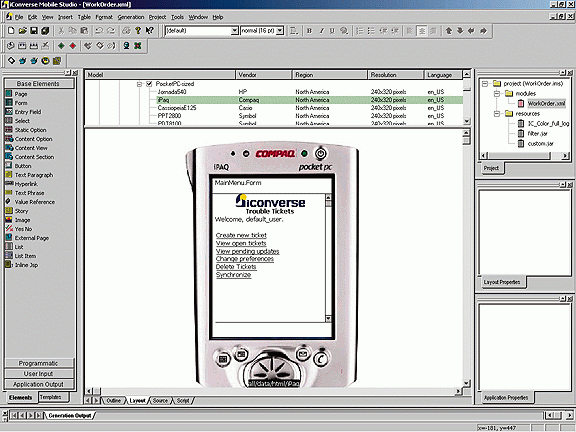This screenshot has height=432, width=576.
Task: Click the Redo arrow icon
Action: 110,30
